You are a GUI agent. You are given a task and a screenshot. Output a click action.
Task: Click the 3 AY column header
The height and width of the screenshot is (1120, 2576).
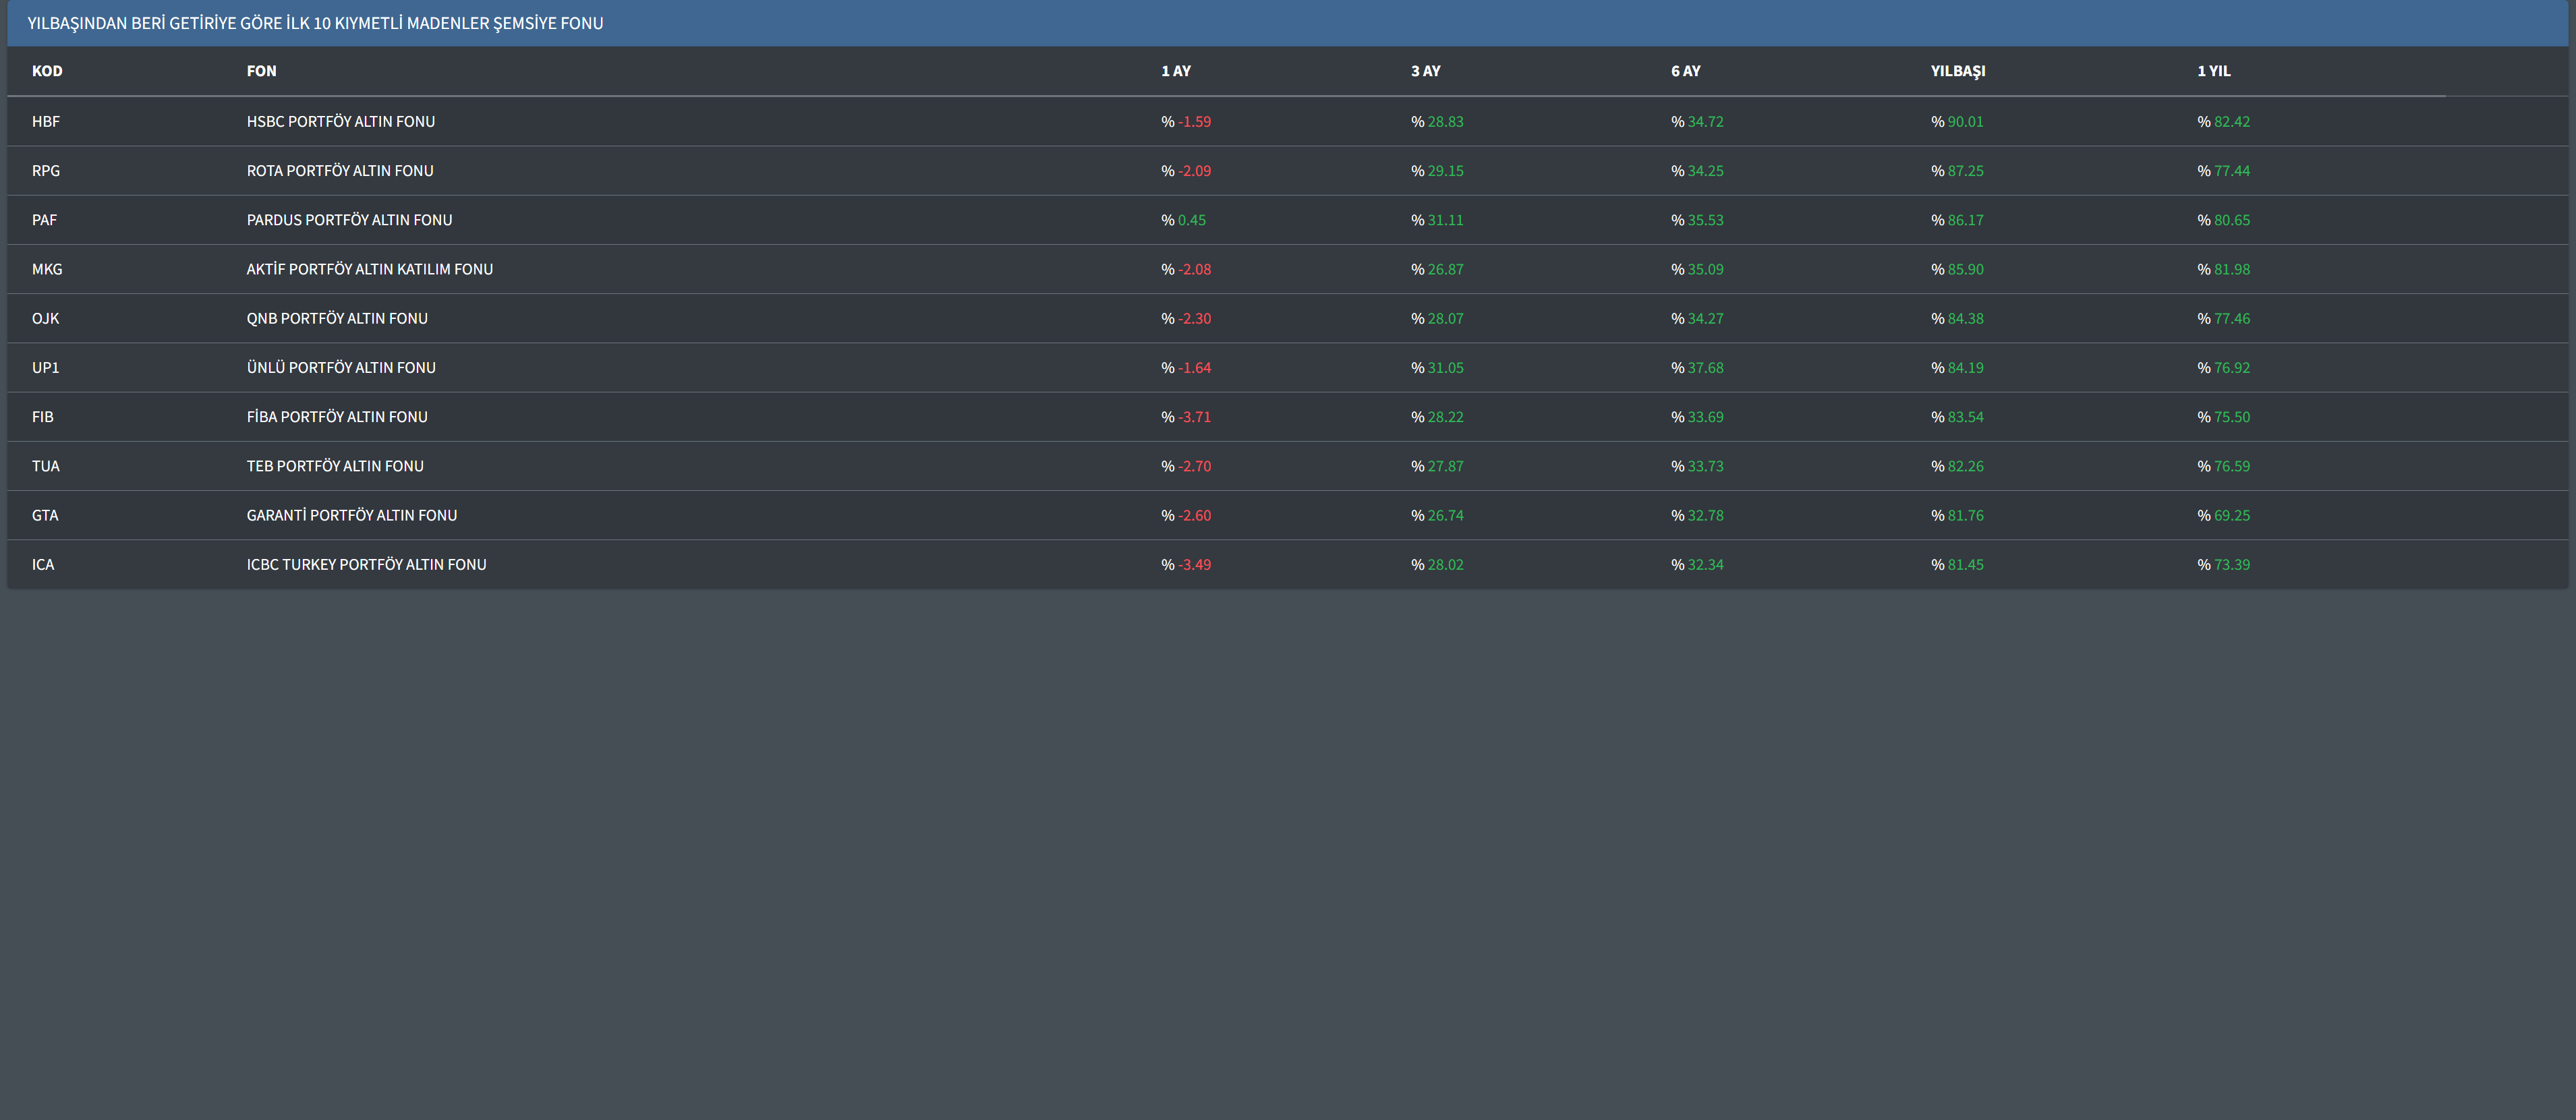pos(1426,71)
